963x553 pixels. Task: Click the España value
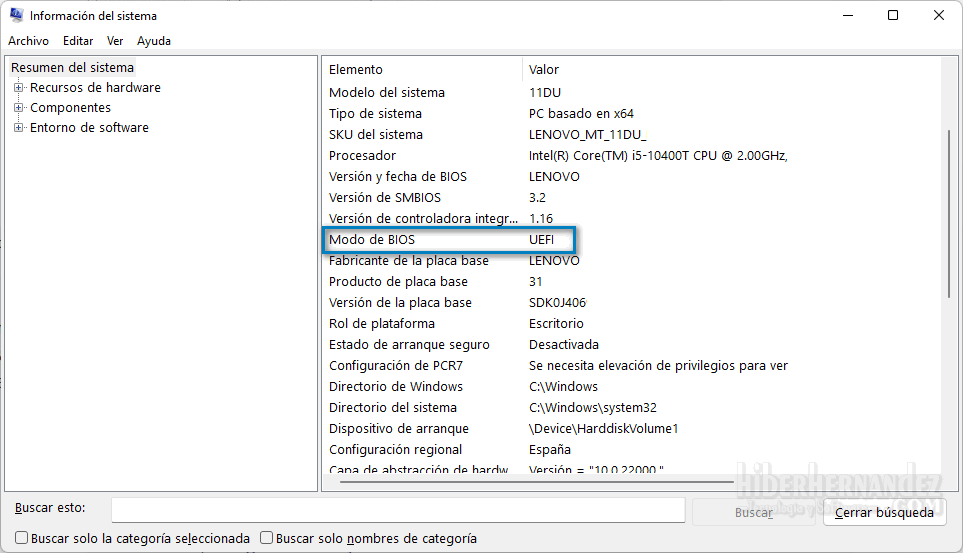click(x=550, y=450)
